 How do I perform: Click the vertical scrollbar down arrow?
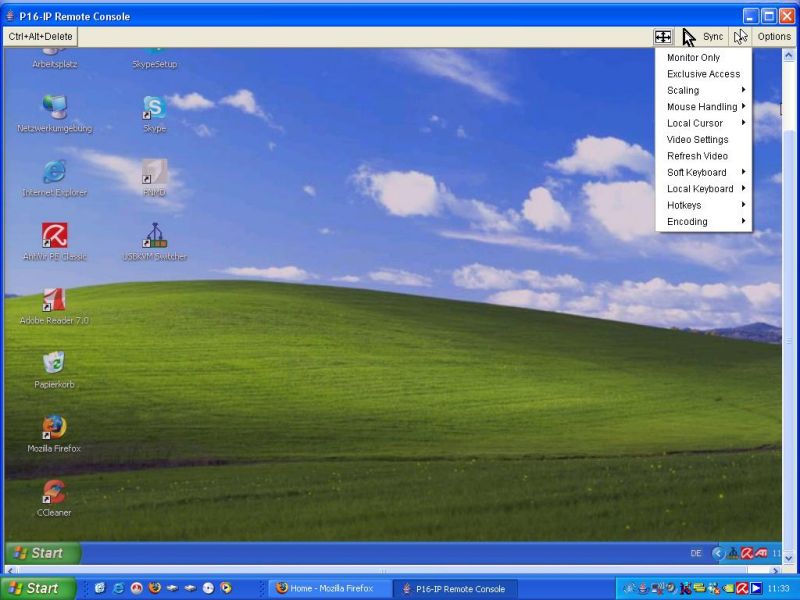pyautogui.click(x=788, y=558)
